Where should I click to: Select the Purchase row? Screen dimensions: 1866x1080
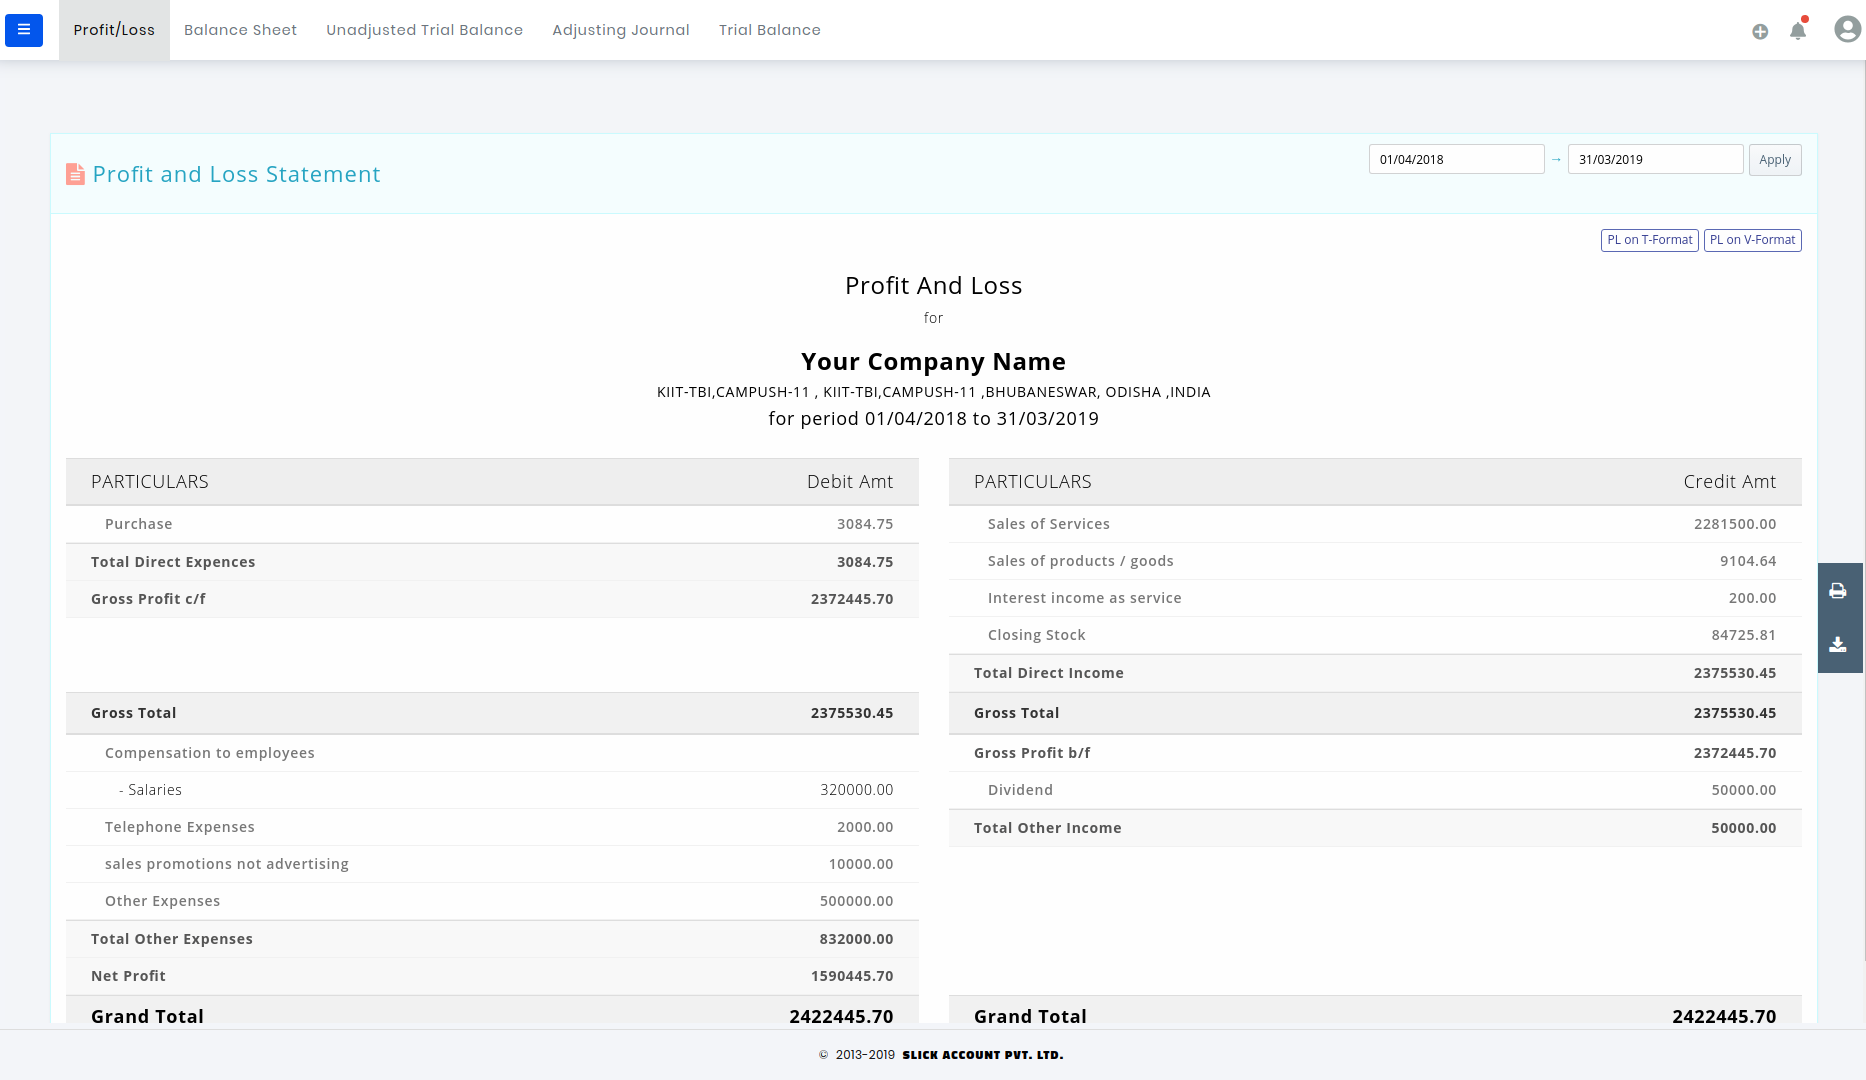(492, 524)
